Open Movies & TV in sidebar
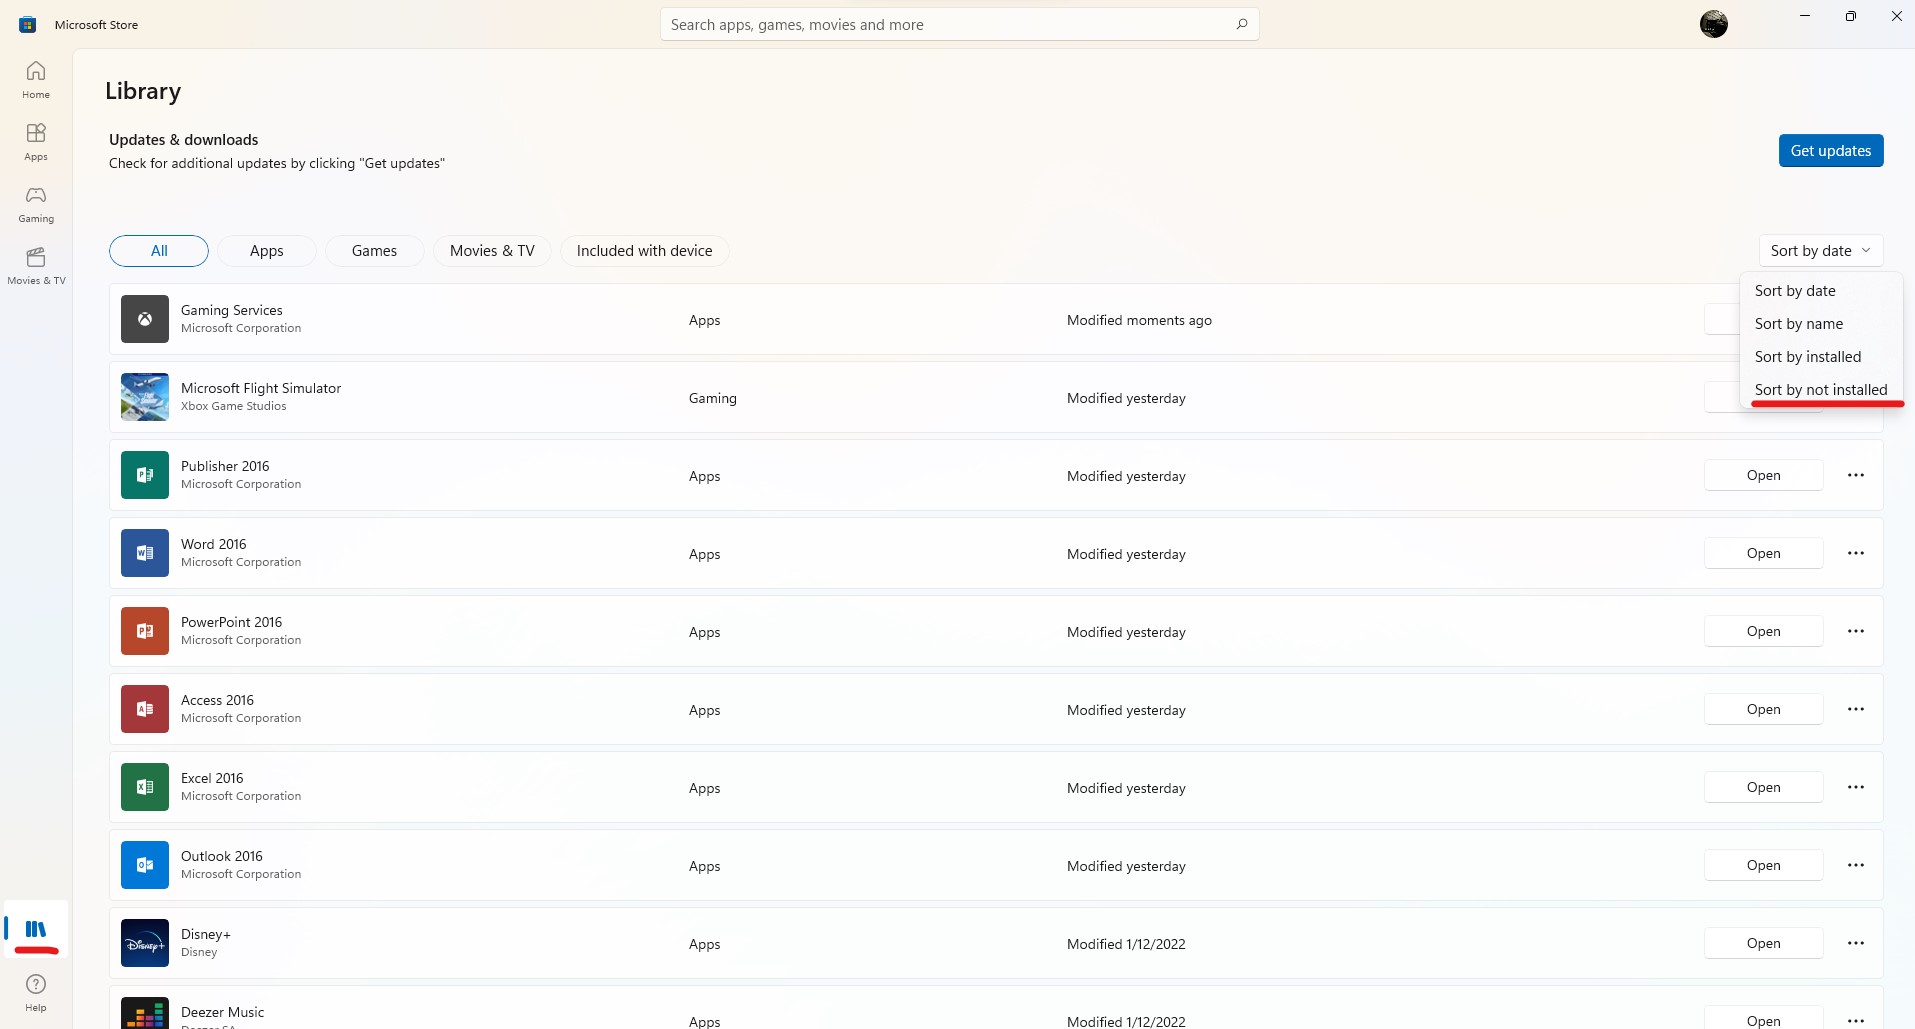This screenshot has height=1029, width=1915. pyautogui.click(x=36, y=266)
